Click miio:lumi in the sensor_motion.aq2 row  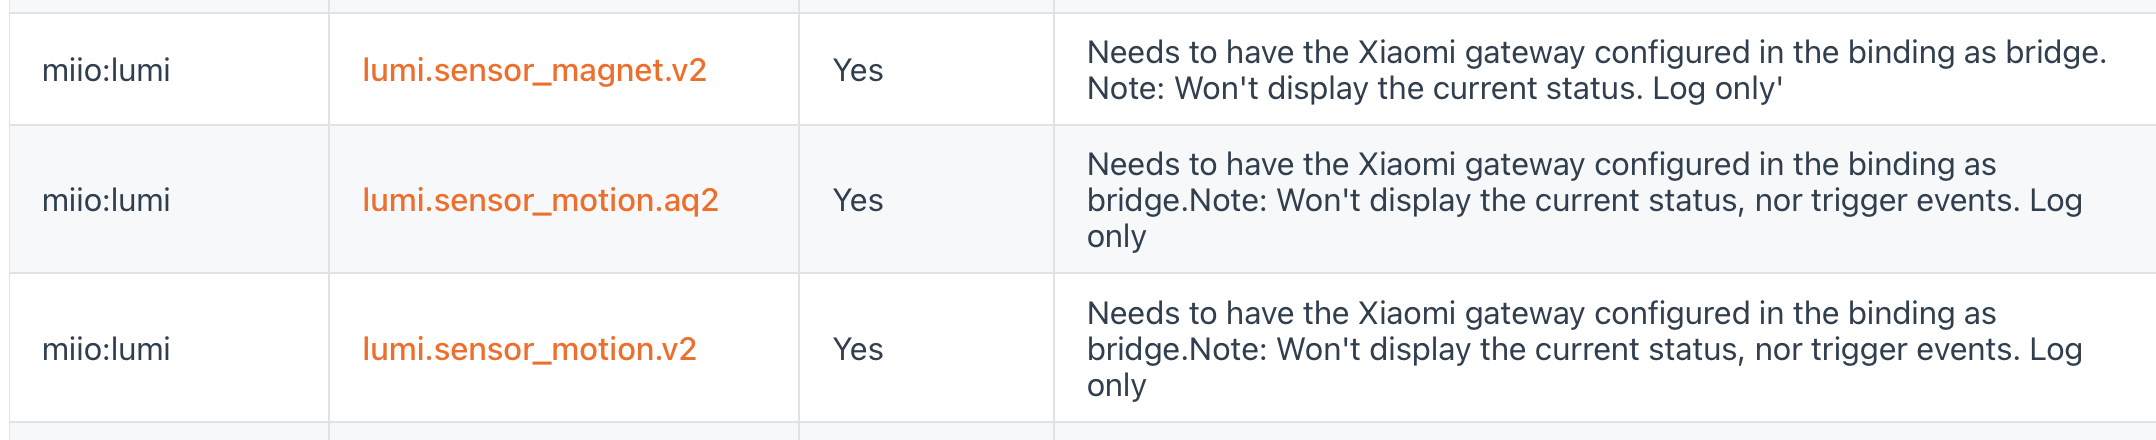pyautogui.click(x=106, y=200)
